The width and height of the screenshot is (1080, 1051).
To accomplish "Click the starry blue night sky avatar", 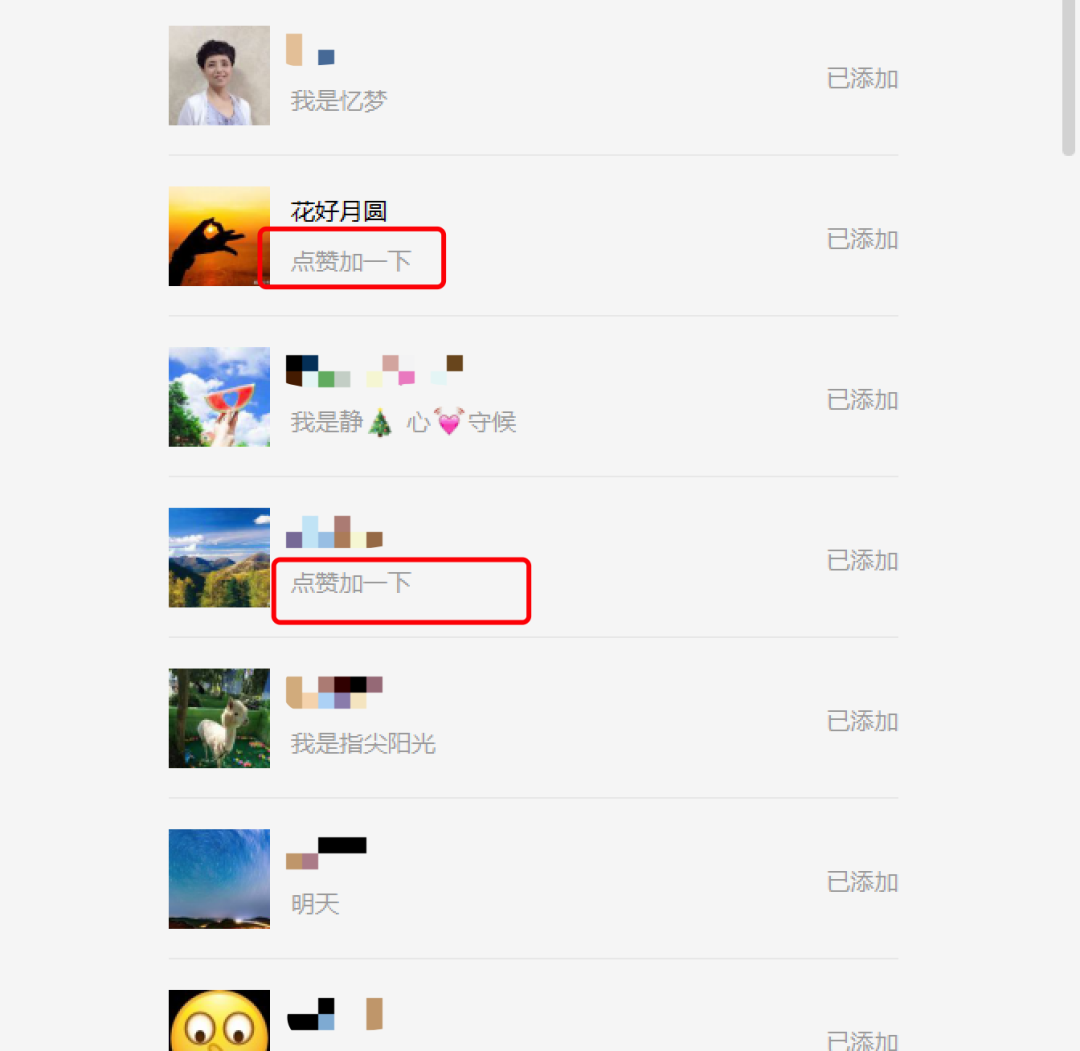I will click(219, 879).
